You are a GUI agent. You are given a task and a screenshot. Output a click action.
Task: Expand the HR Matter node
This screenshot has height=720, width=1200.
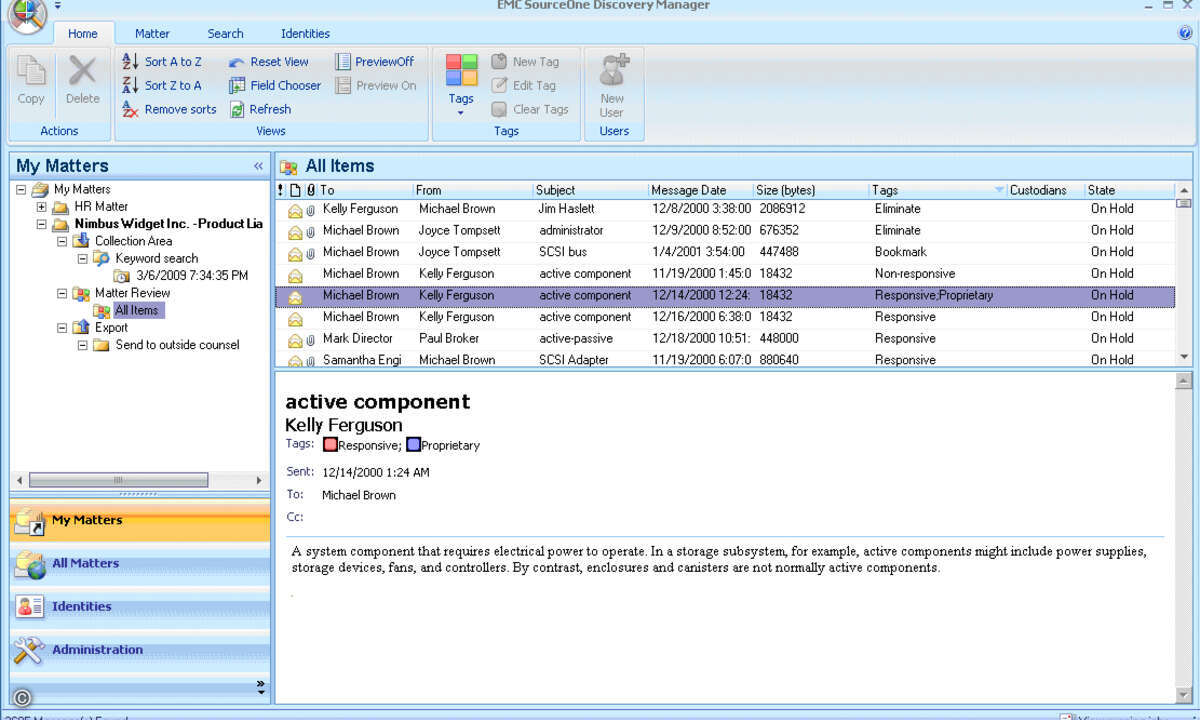point(41,207)
